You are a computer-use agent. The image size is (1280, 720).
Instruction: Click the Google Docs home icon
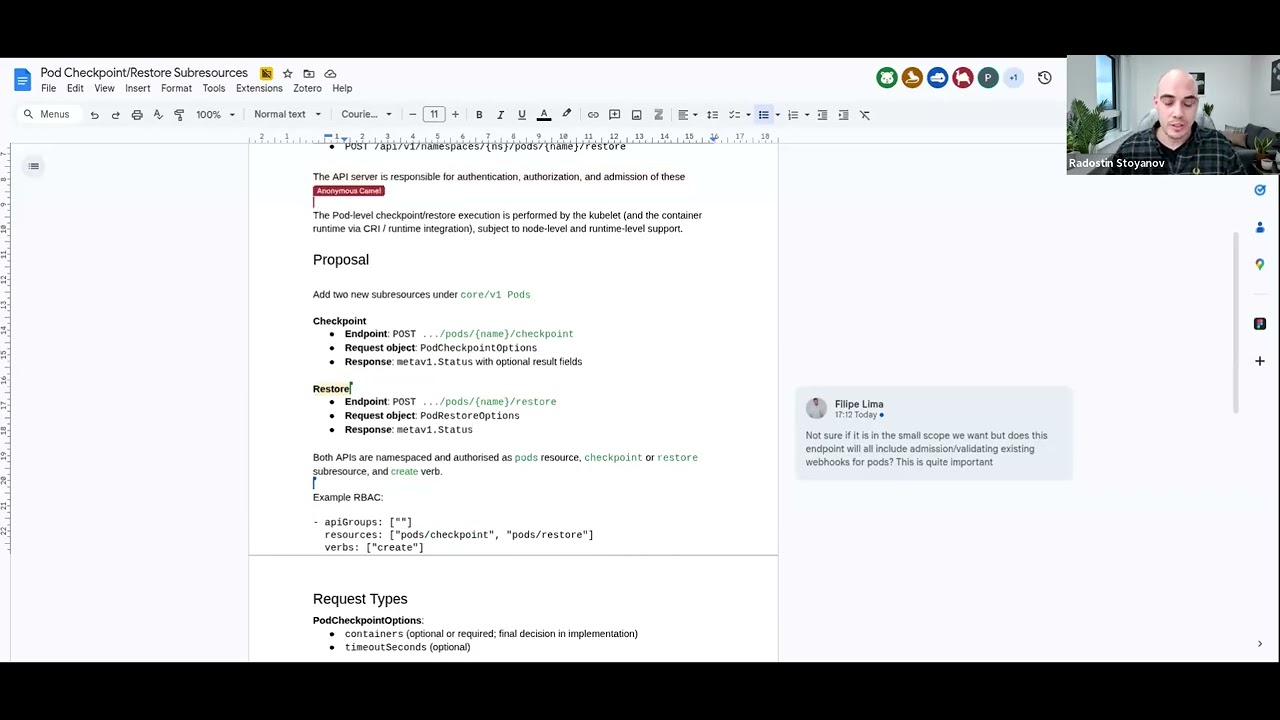22,80
